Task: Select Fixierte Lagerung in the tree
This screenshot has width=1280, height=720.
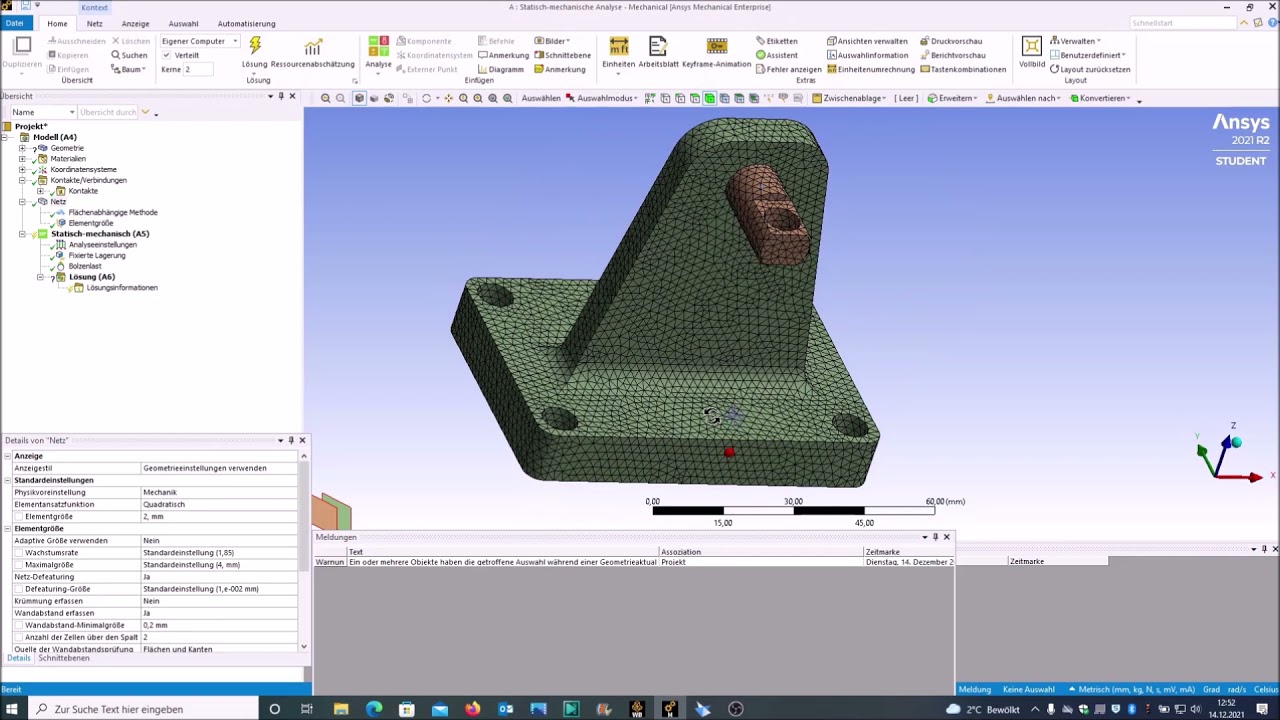Action: point(97,255)
